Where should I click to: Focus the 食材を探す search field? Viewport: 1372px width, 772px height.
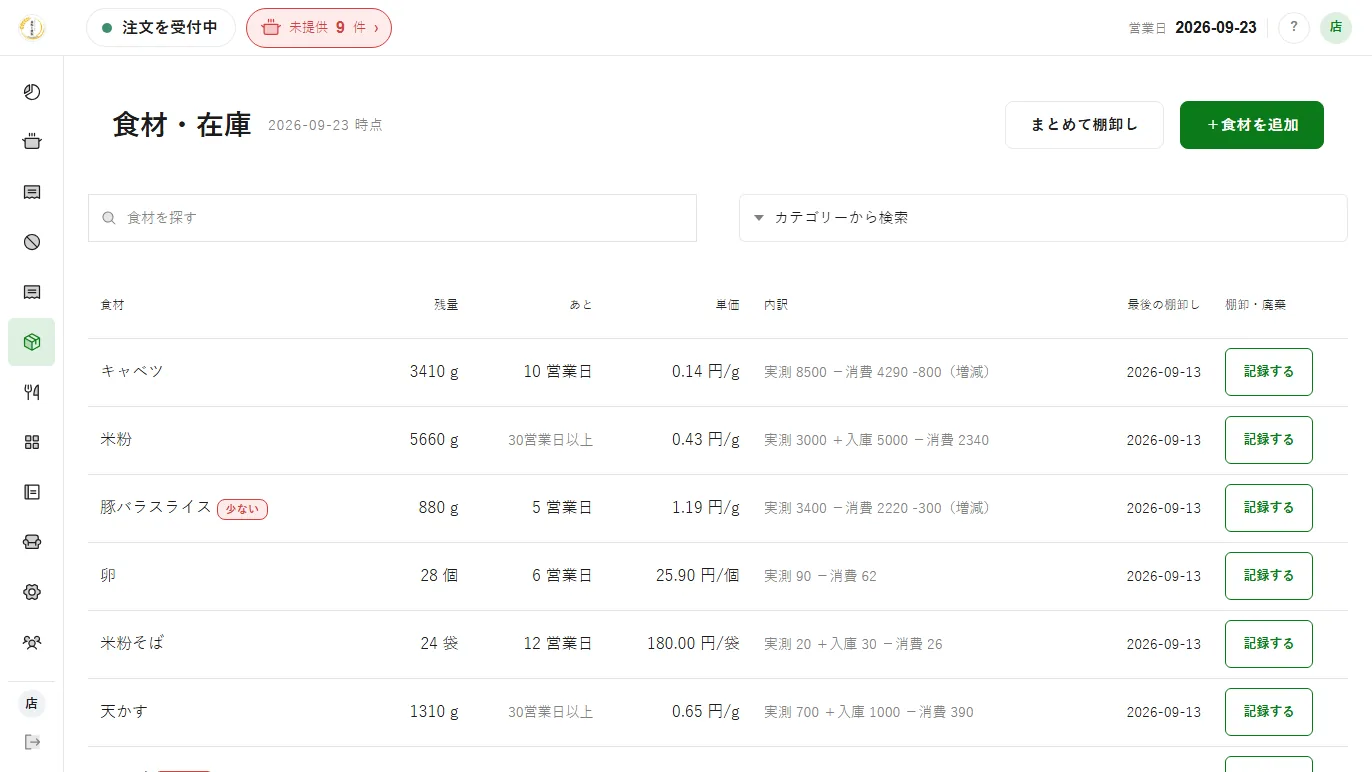coord(392,218)
